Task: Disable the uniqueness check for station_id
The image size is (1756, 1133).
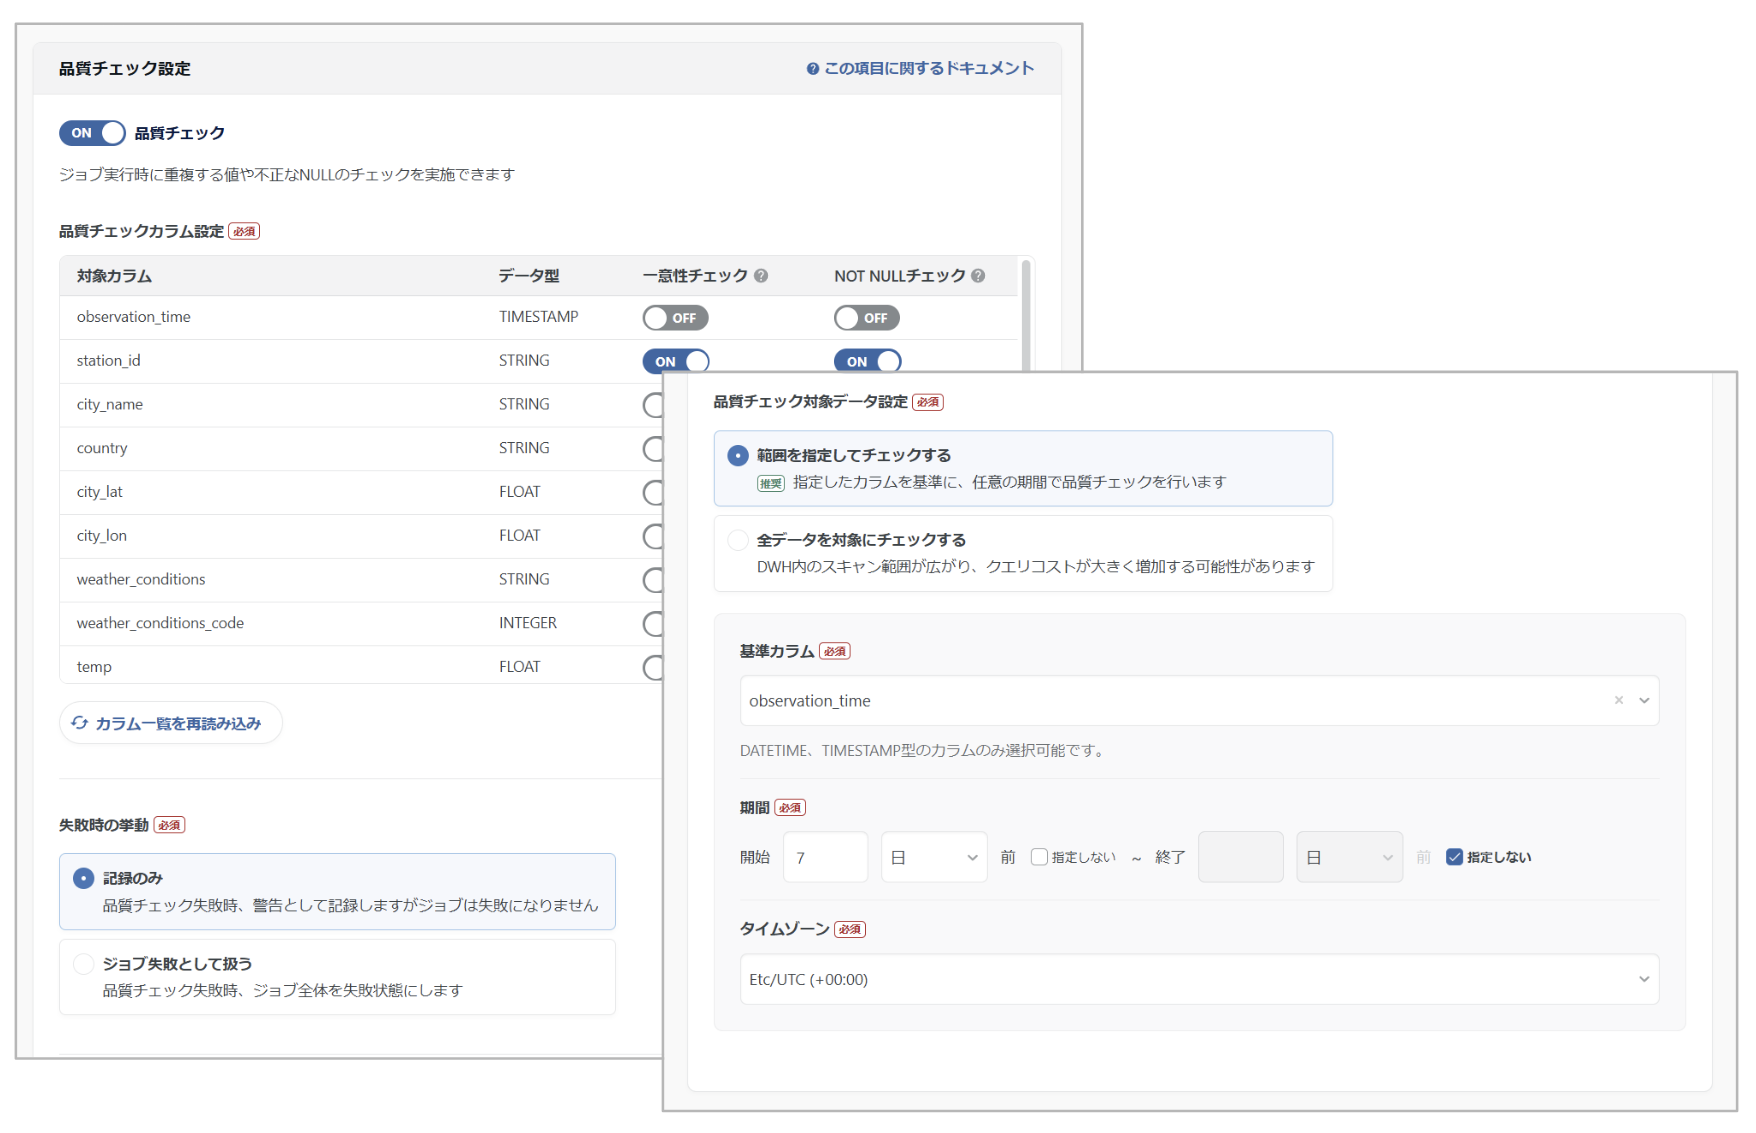Action: [x=675, y=361]
